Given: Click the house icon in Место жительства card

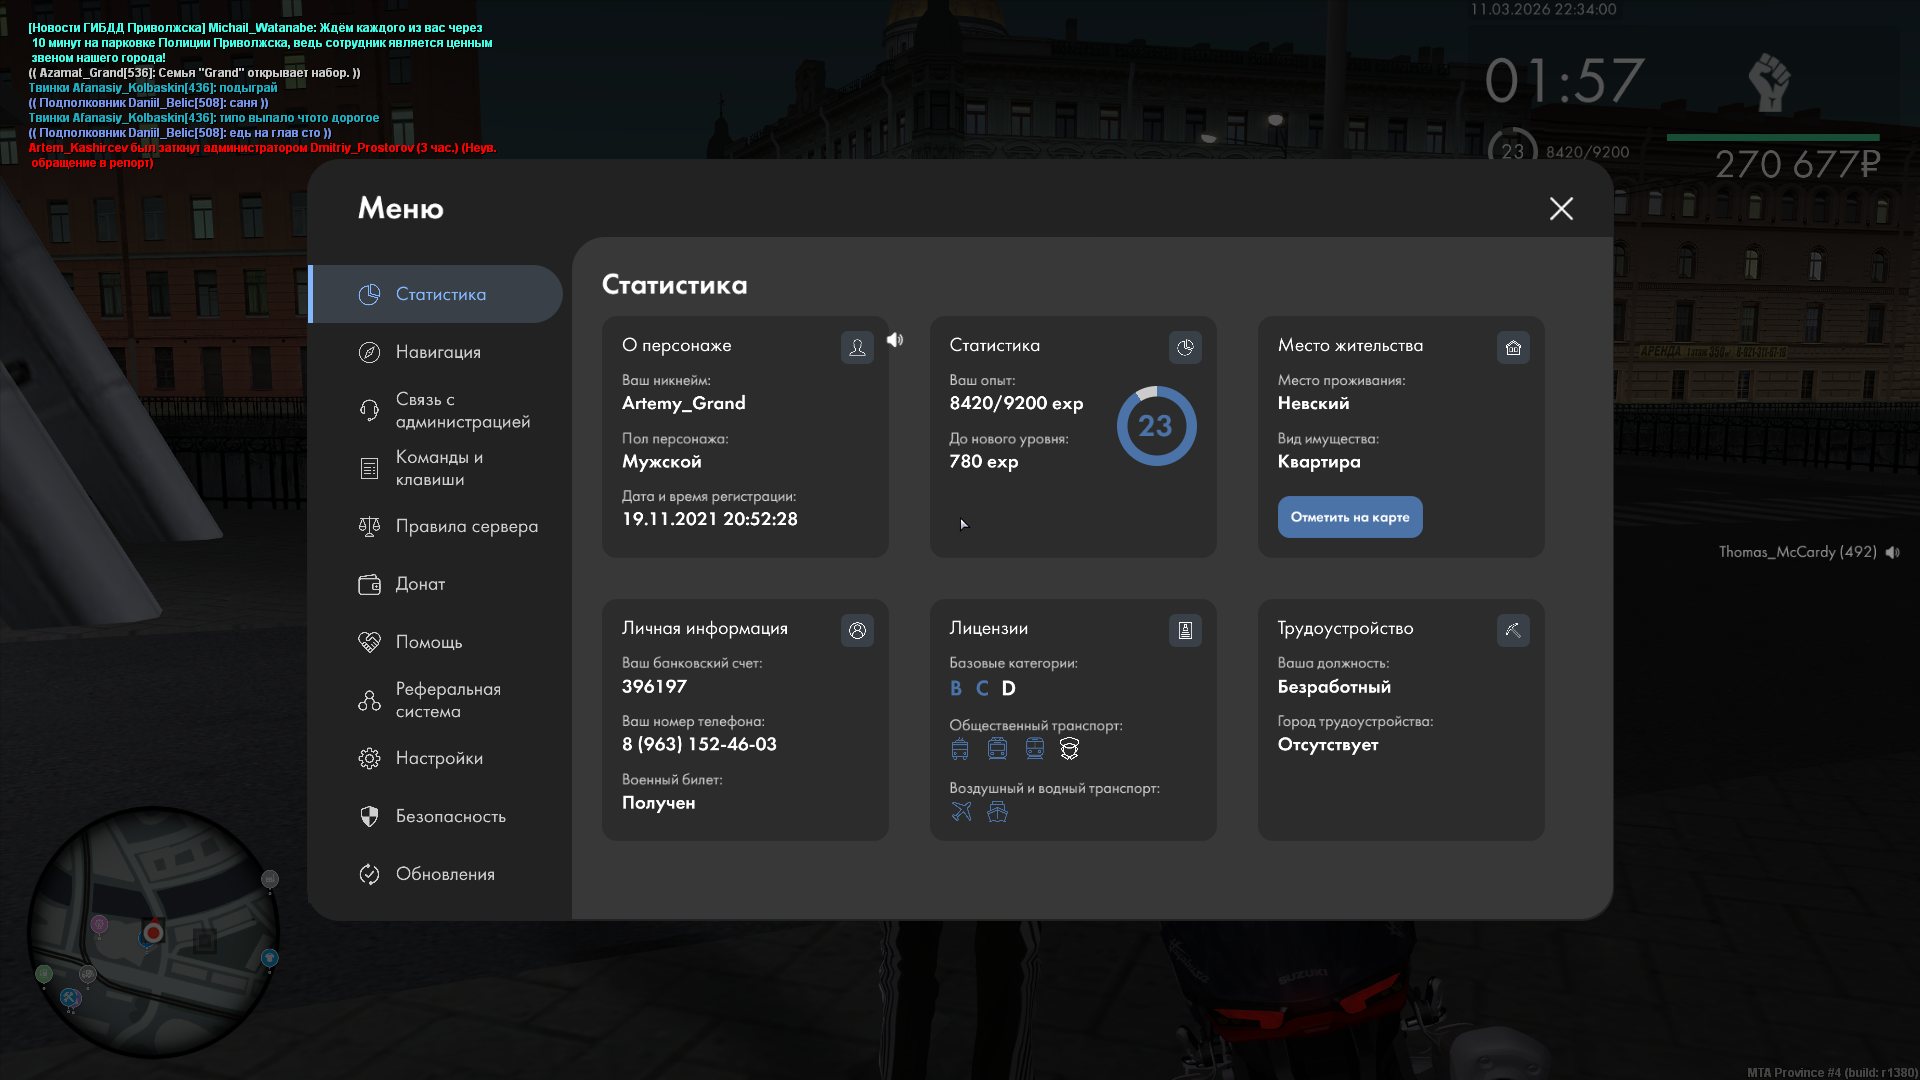Looking at the screenshot, I should (1513, 347).
